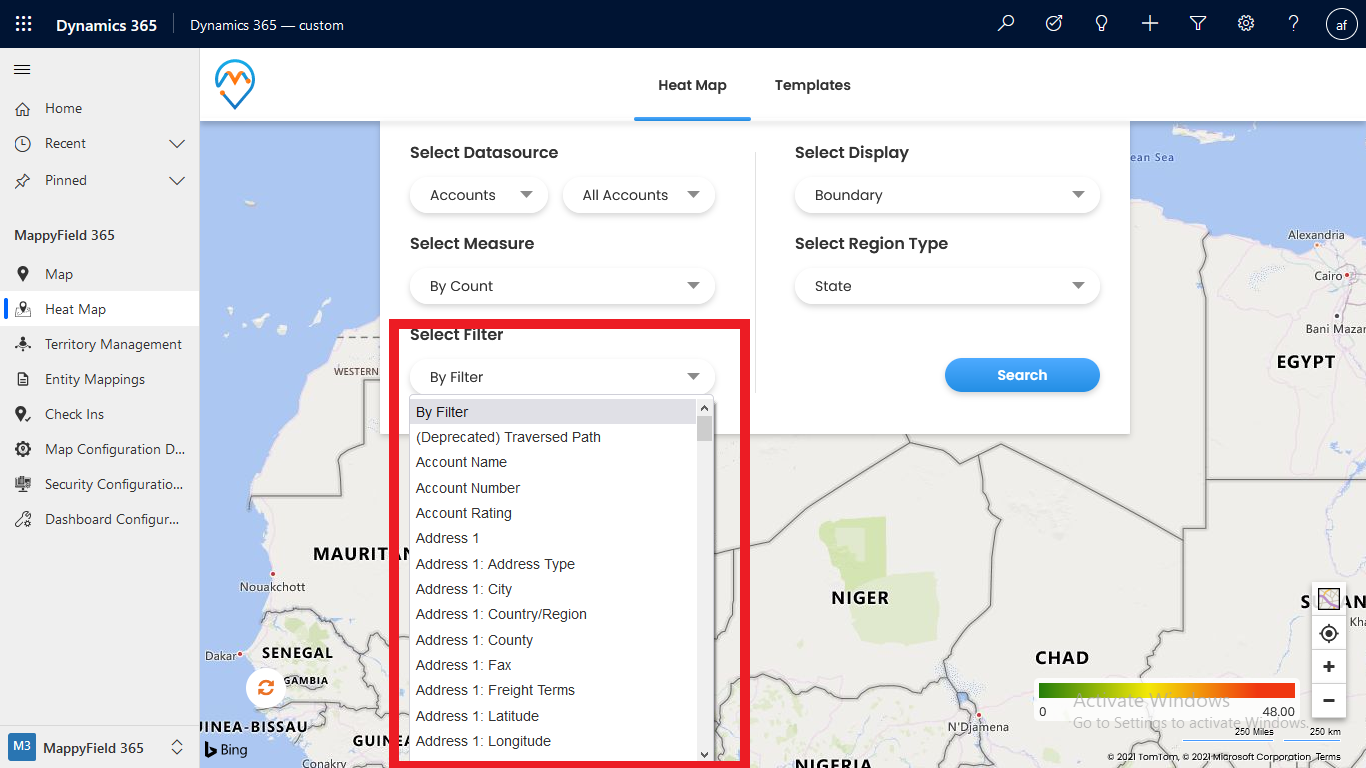The height and width of the screenshot is (768, 1366).
Task: Click the filter list scrollbar up arrow
Action: (704, 408)
